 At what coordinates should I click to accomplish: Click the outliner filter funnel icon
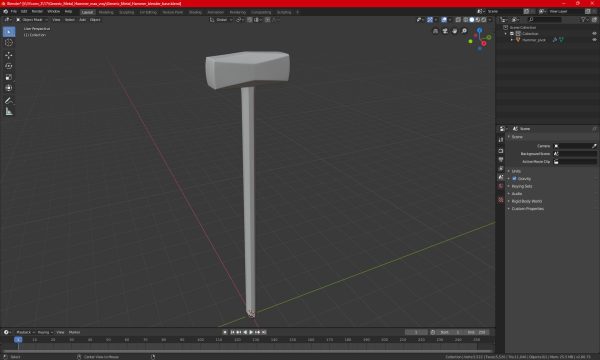click(x=583, y=20)
